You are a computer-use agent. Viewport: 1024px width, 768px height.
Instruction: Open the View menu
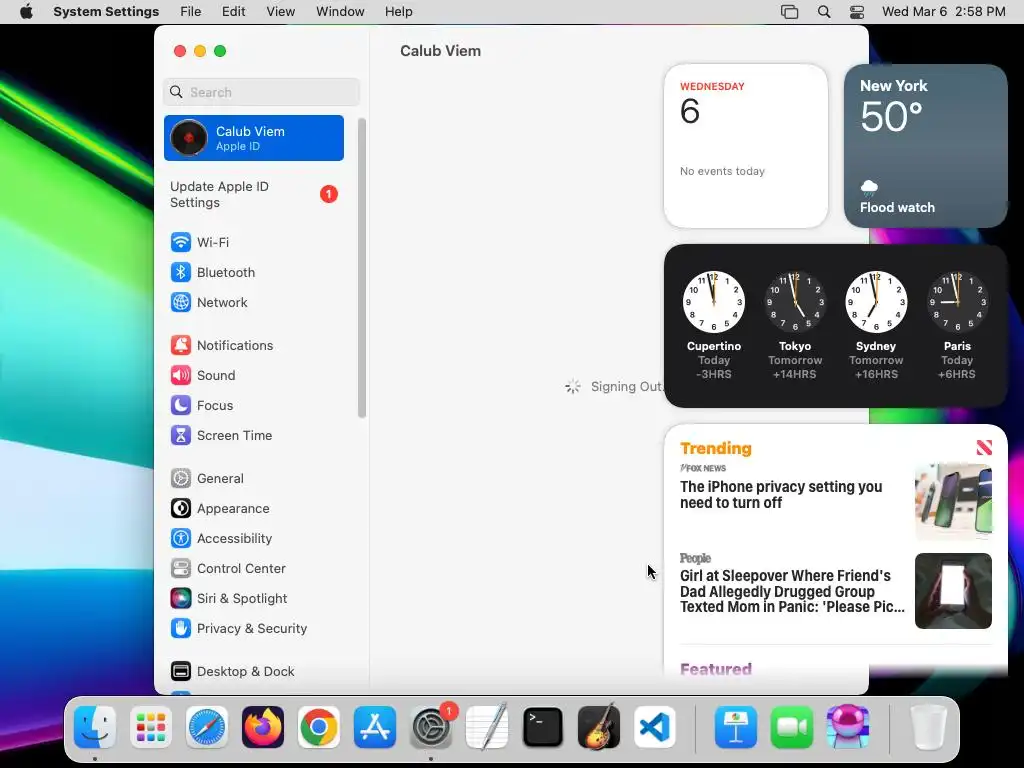click(x=281, y=12)
